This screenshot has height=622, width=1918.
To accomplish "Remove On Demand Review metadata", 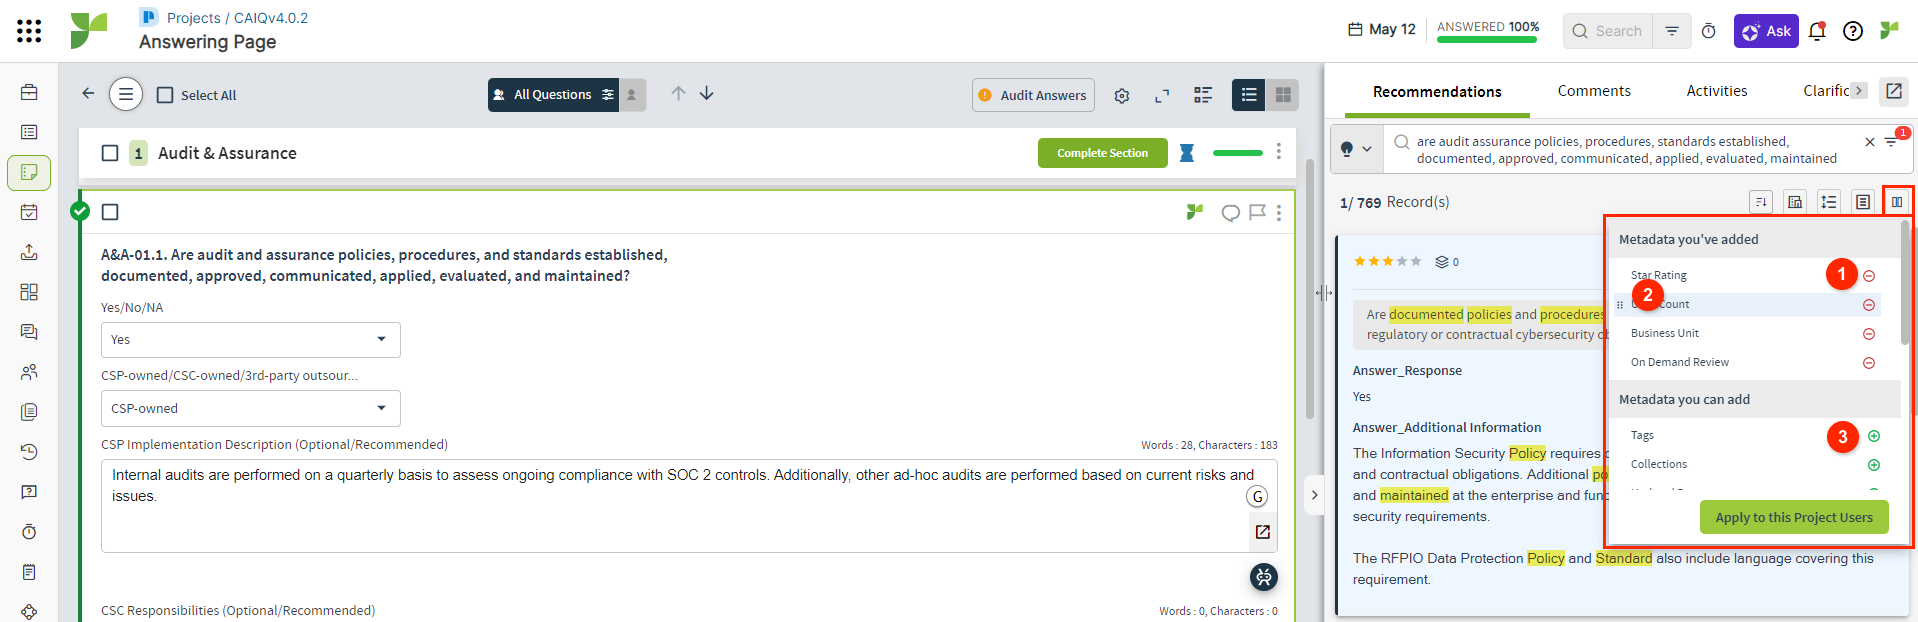I will pos(1869,363).
